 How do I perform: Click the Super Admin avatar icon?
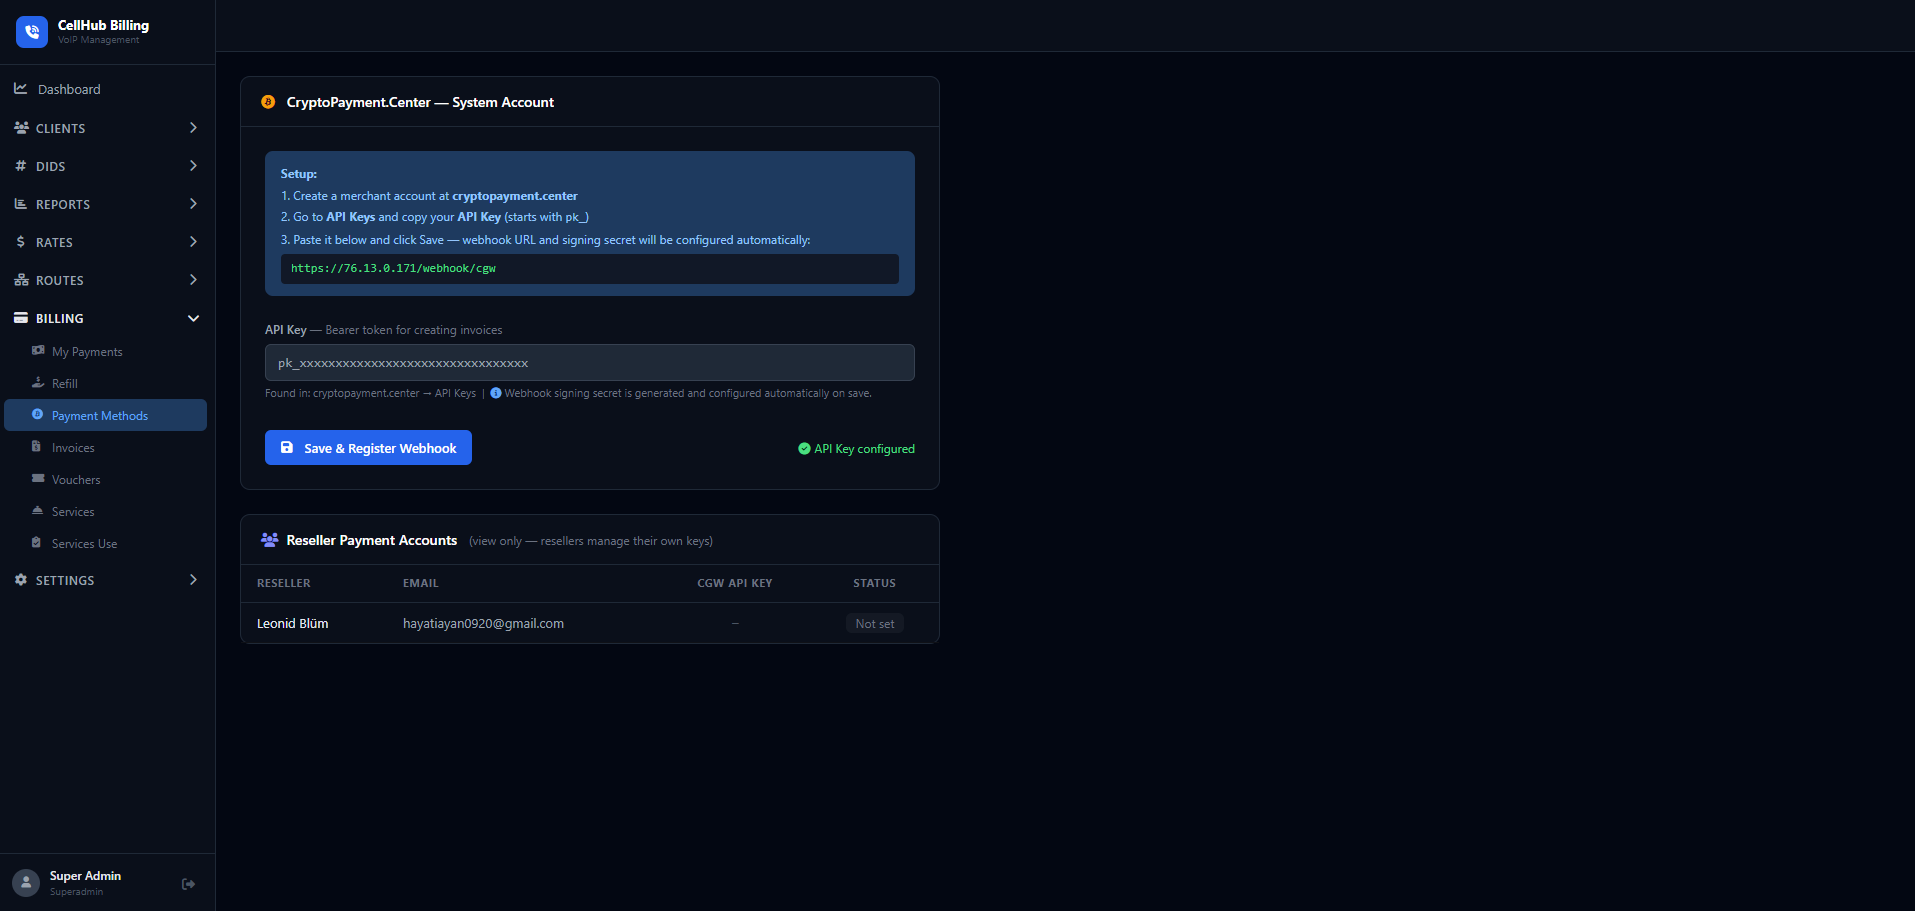coord(26,883)
